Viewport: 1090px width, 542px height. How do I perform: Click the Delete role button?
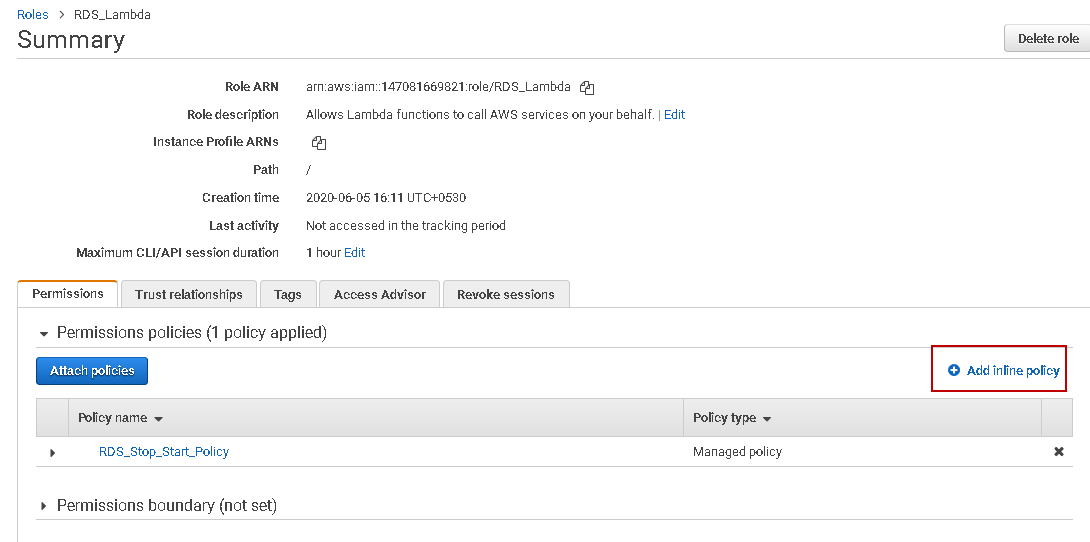(x=1048, y=39)
